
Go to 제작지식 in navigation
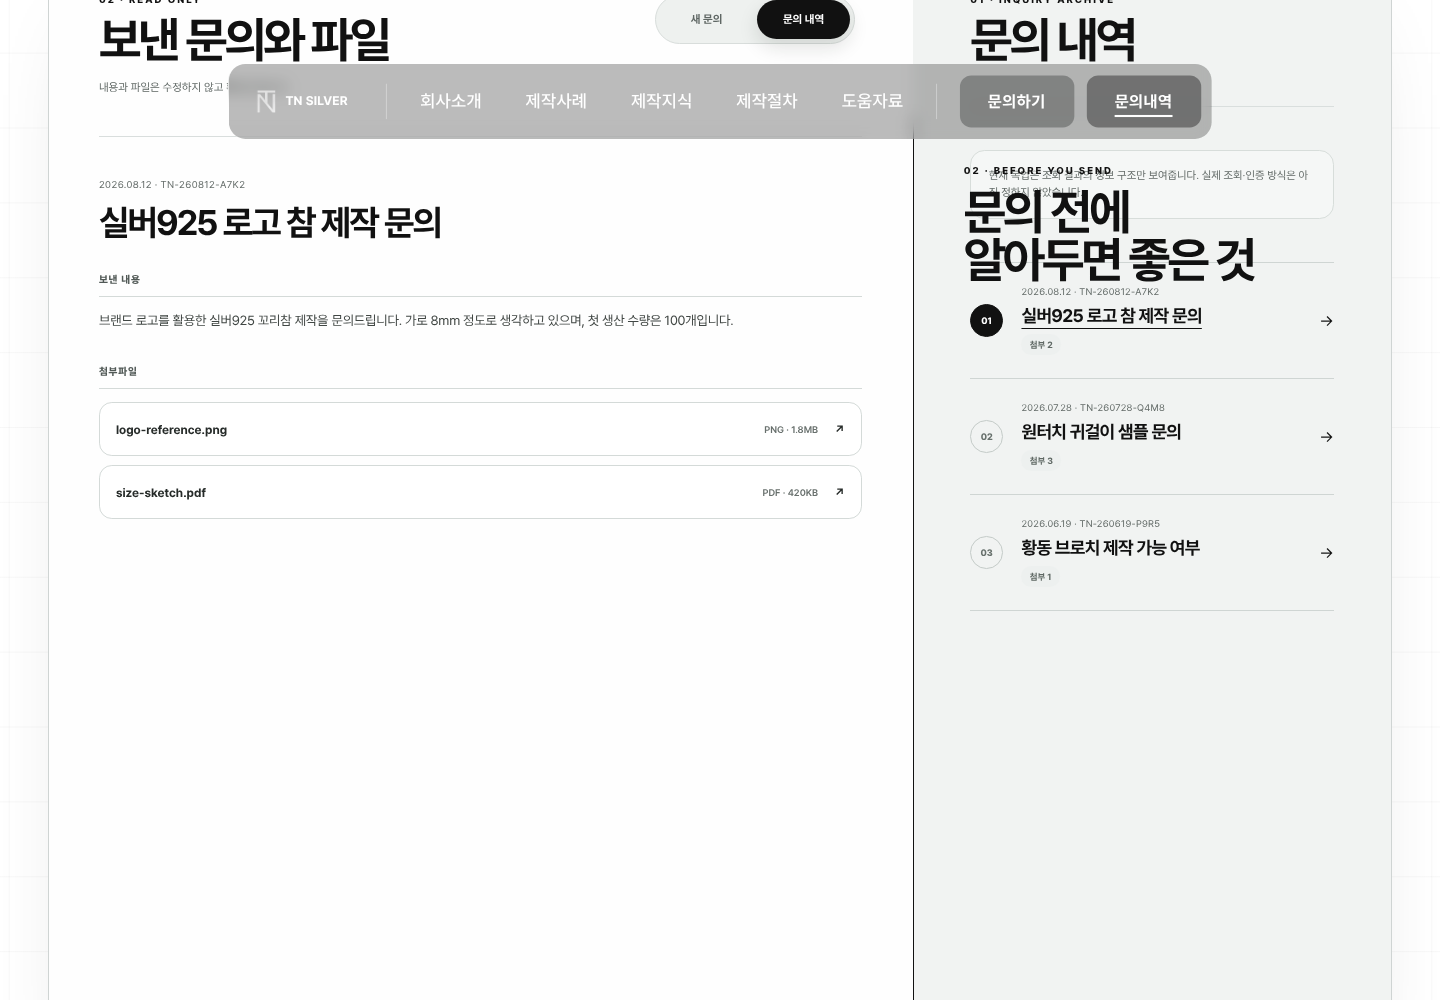pyautogui.click(x=661, y=101)
